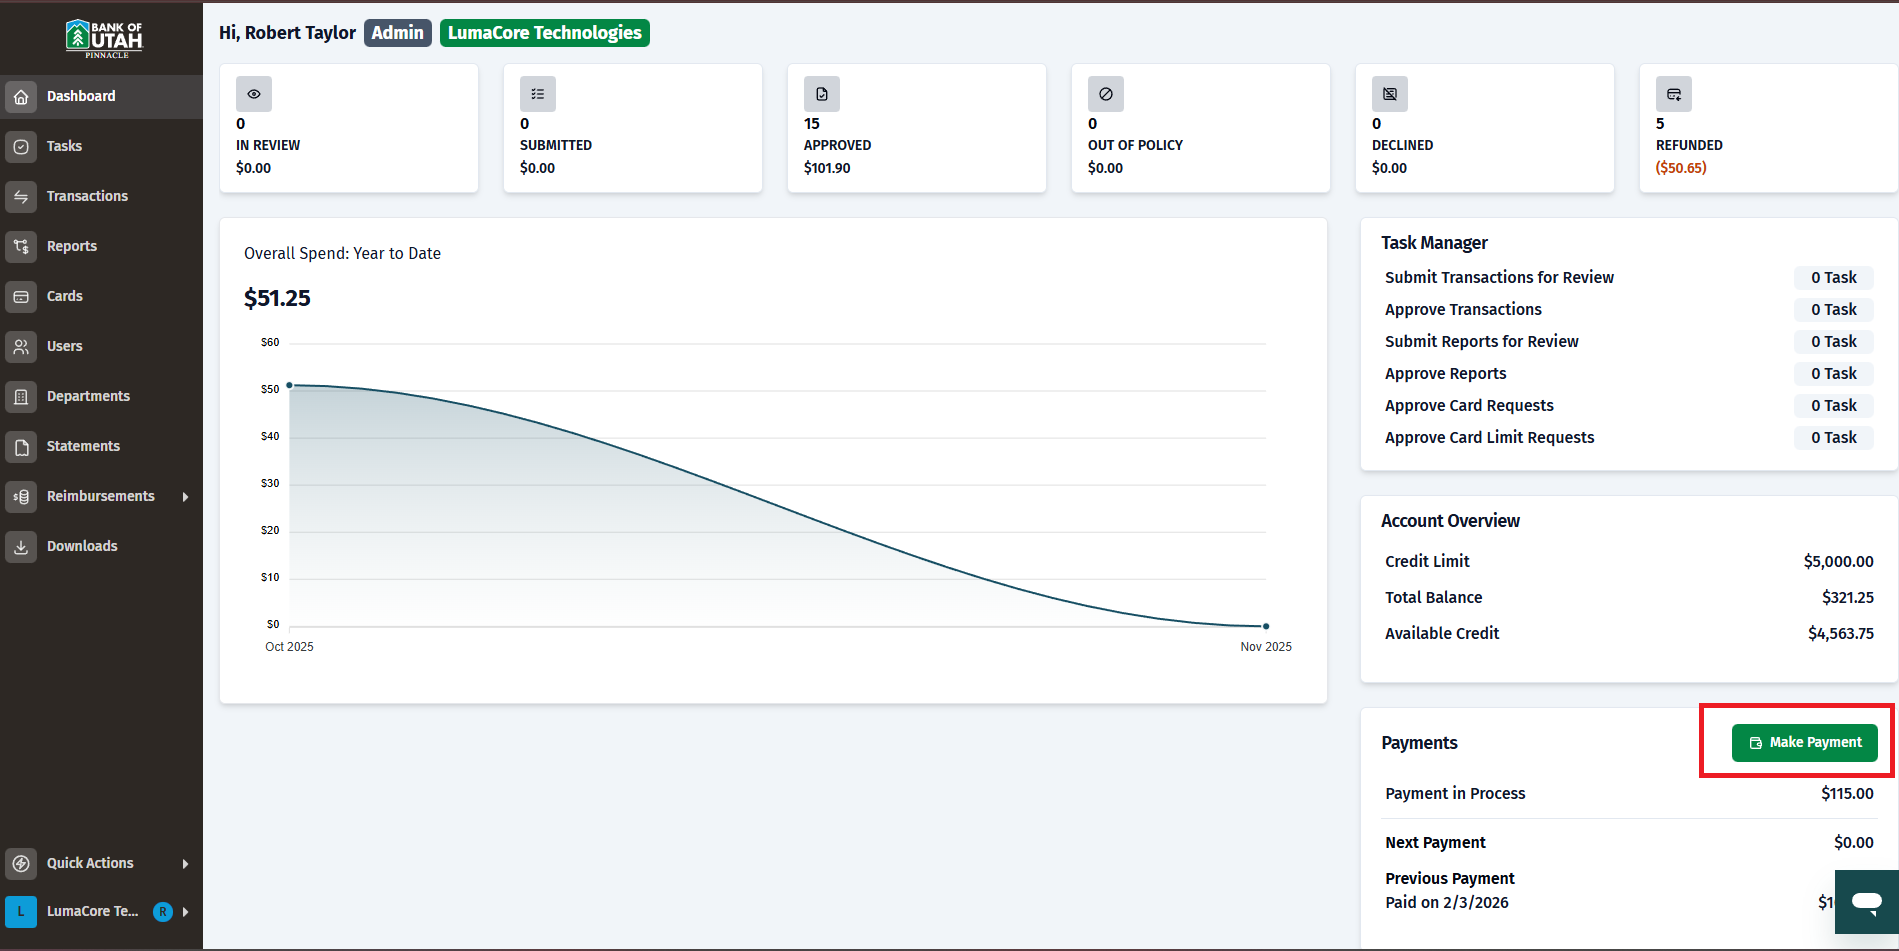Click the Downloads icon in sidebar
The height and width of the screenshot is (951, 1899).
pos(21,546)
